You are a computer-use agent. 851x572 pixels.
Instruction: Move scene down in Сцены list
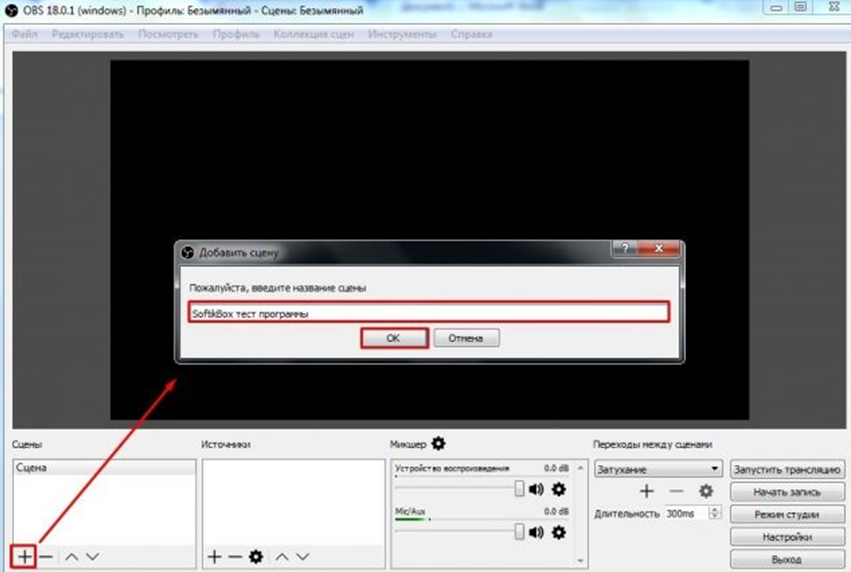[x=93, y=556]
